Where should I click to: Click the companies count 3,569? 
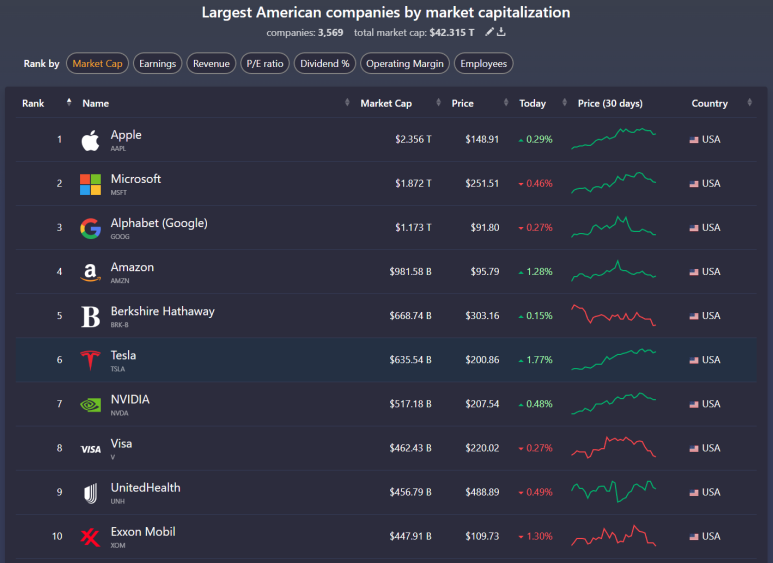click(330, 33)
